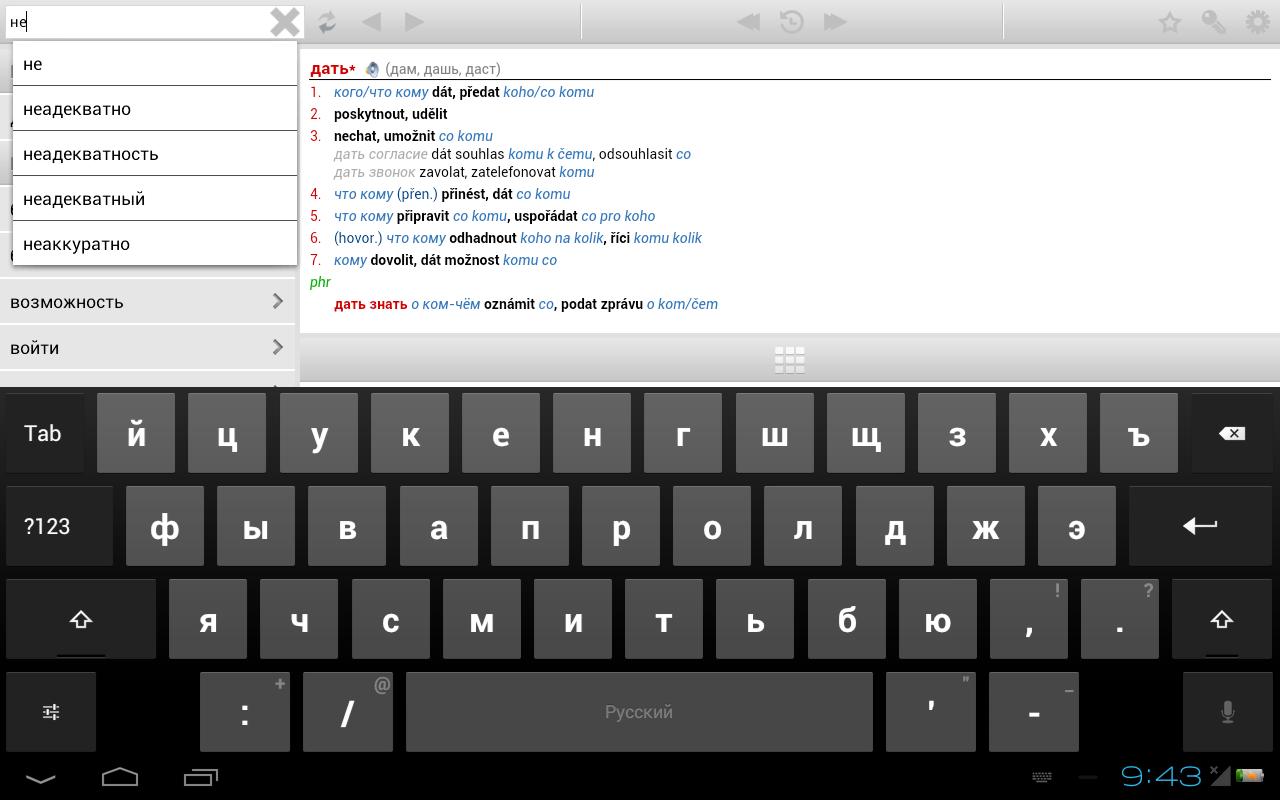Open keyboard input options key
Screen dimensions: 1280x800
point(51,712)
